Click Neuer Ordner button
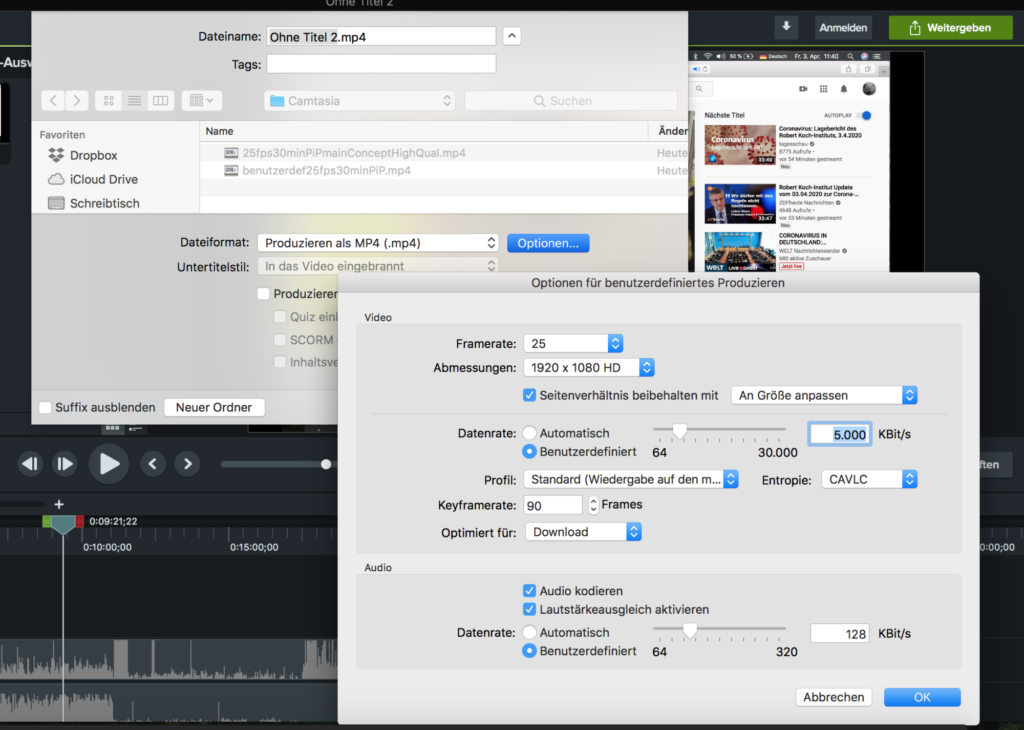Viewport: 1024px width, 730px height. pos(214,407)
